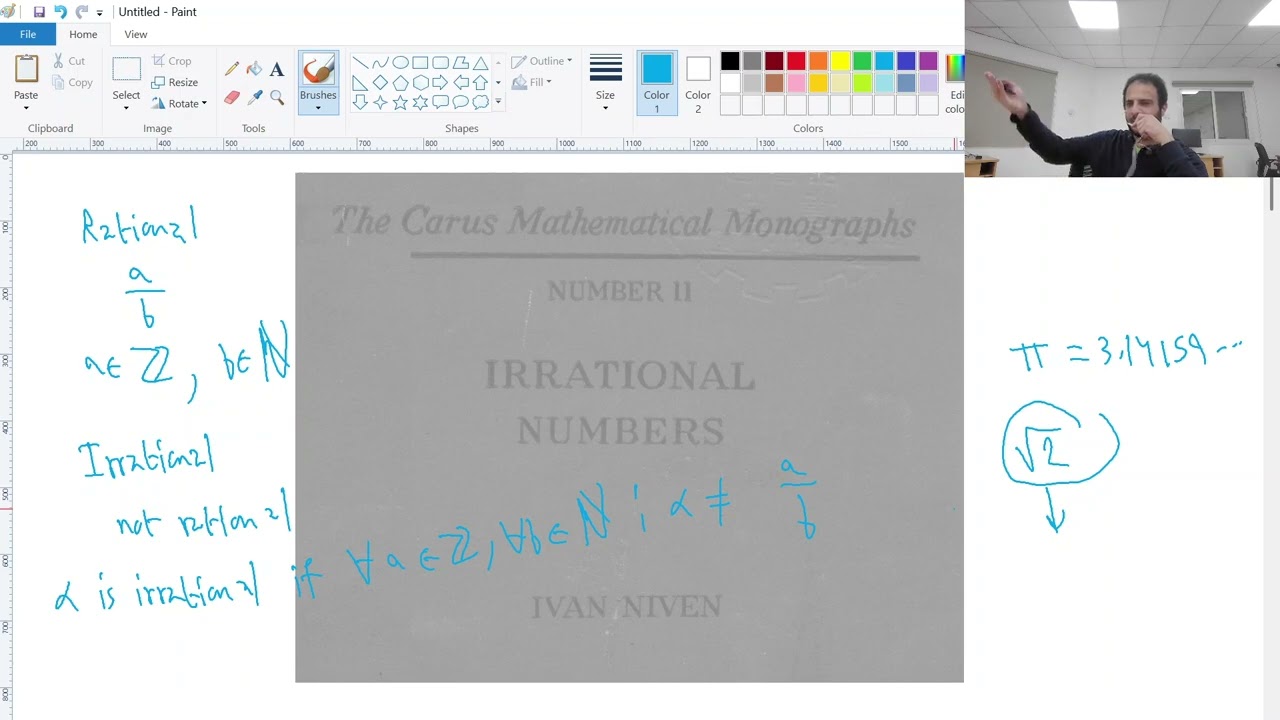Pick the black color swatch
The width and height of the screenshot is (1280, 720).
[730, 61]
